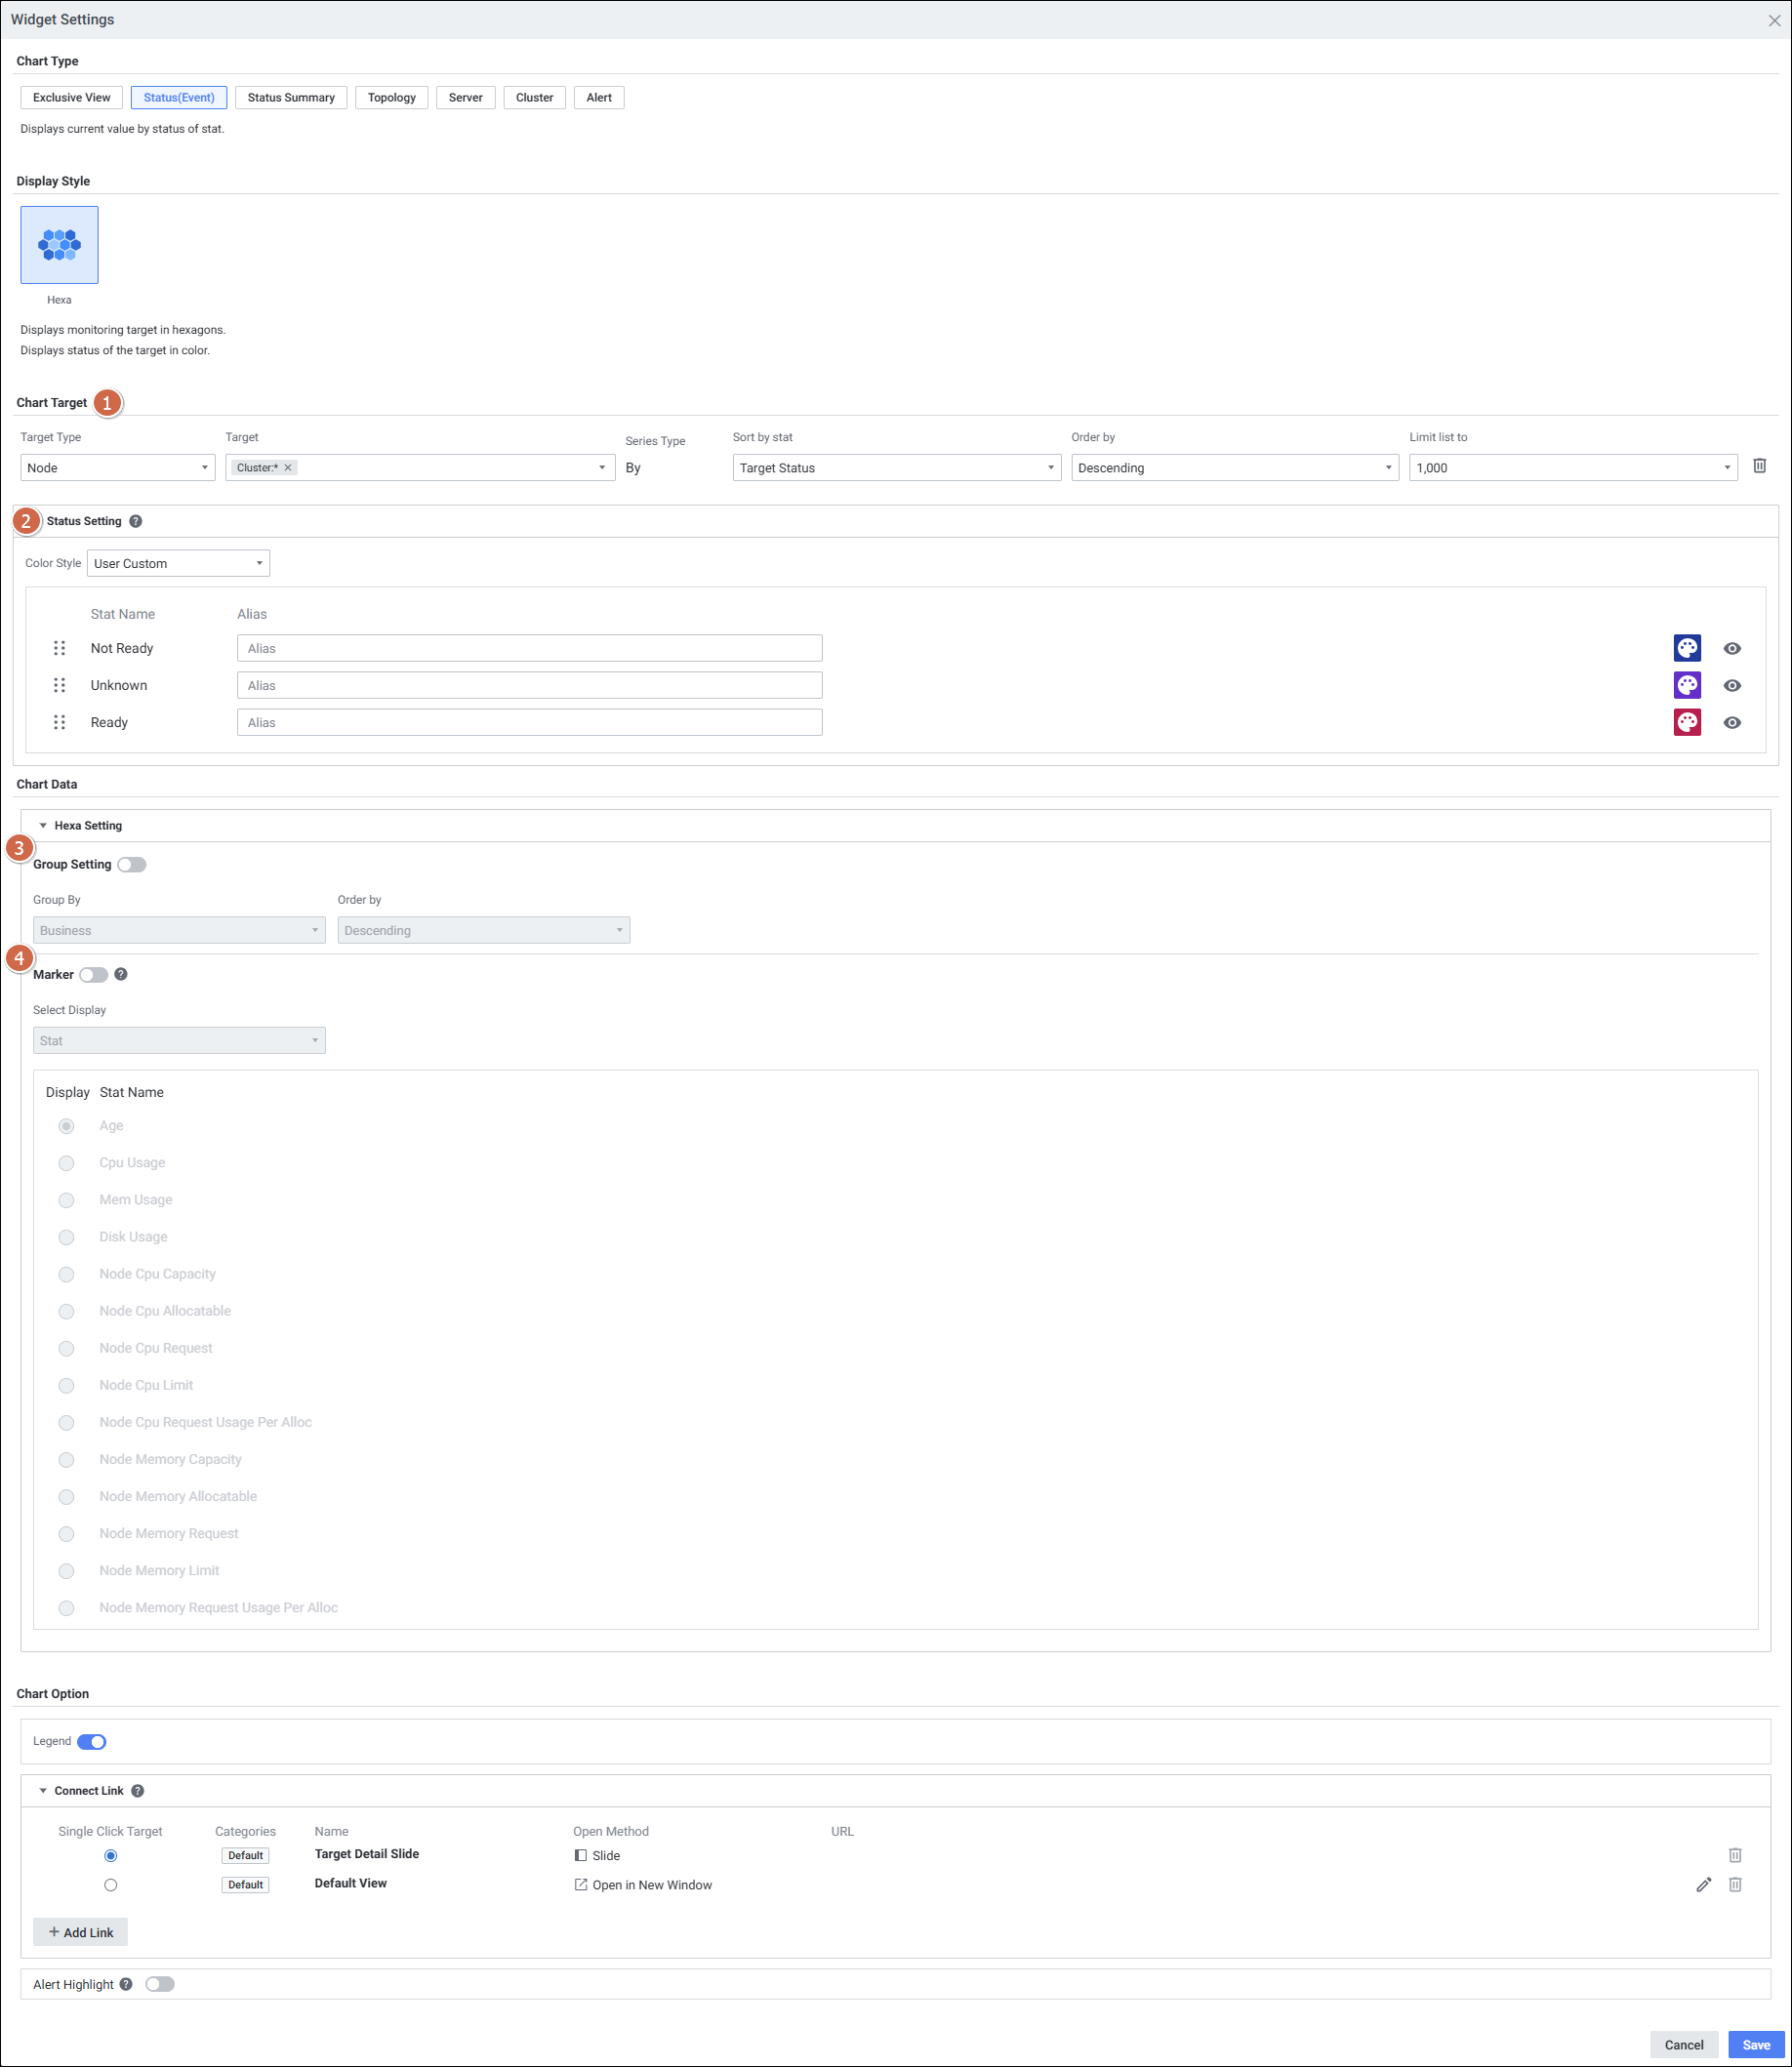Image resolution: width=1792 pixels, height=2067 pixels.
Task: Delete the Chart Target row with trash icon
Action: pyautogui.click(x=1759, y=466)
